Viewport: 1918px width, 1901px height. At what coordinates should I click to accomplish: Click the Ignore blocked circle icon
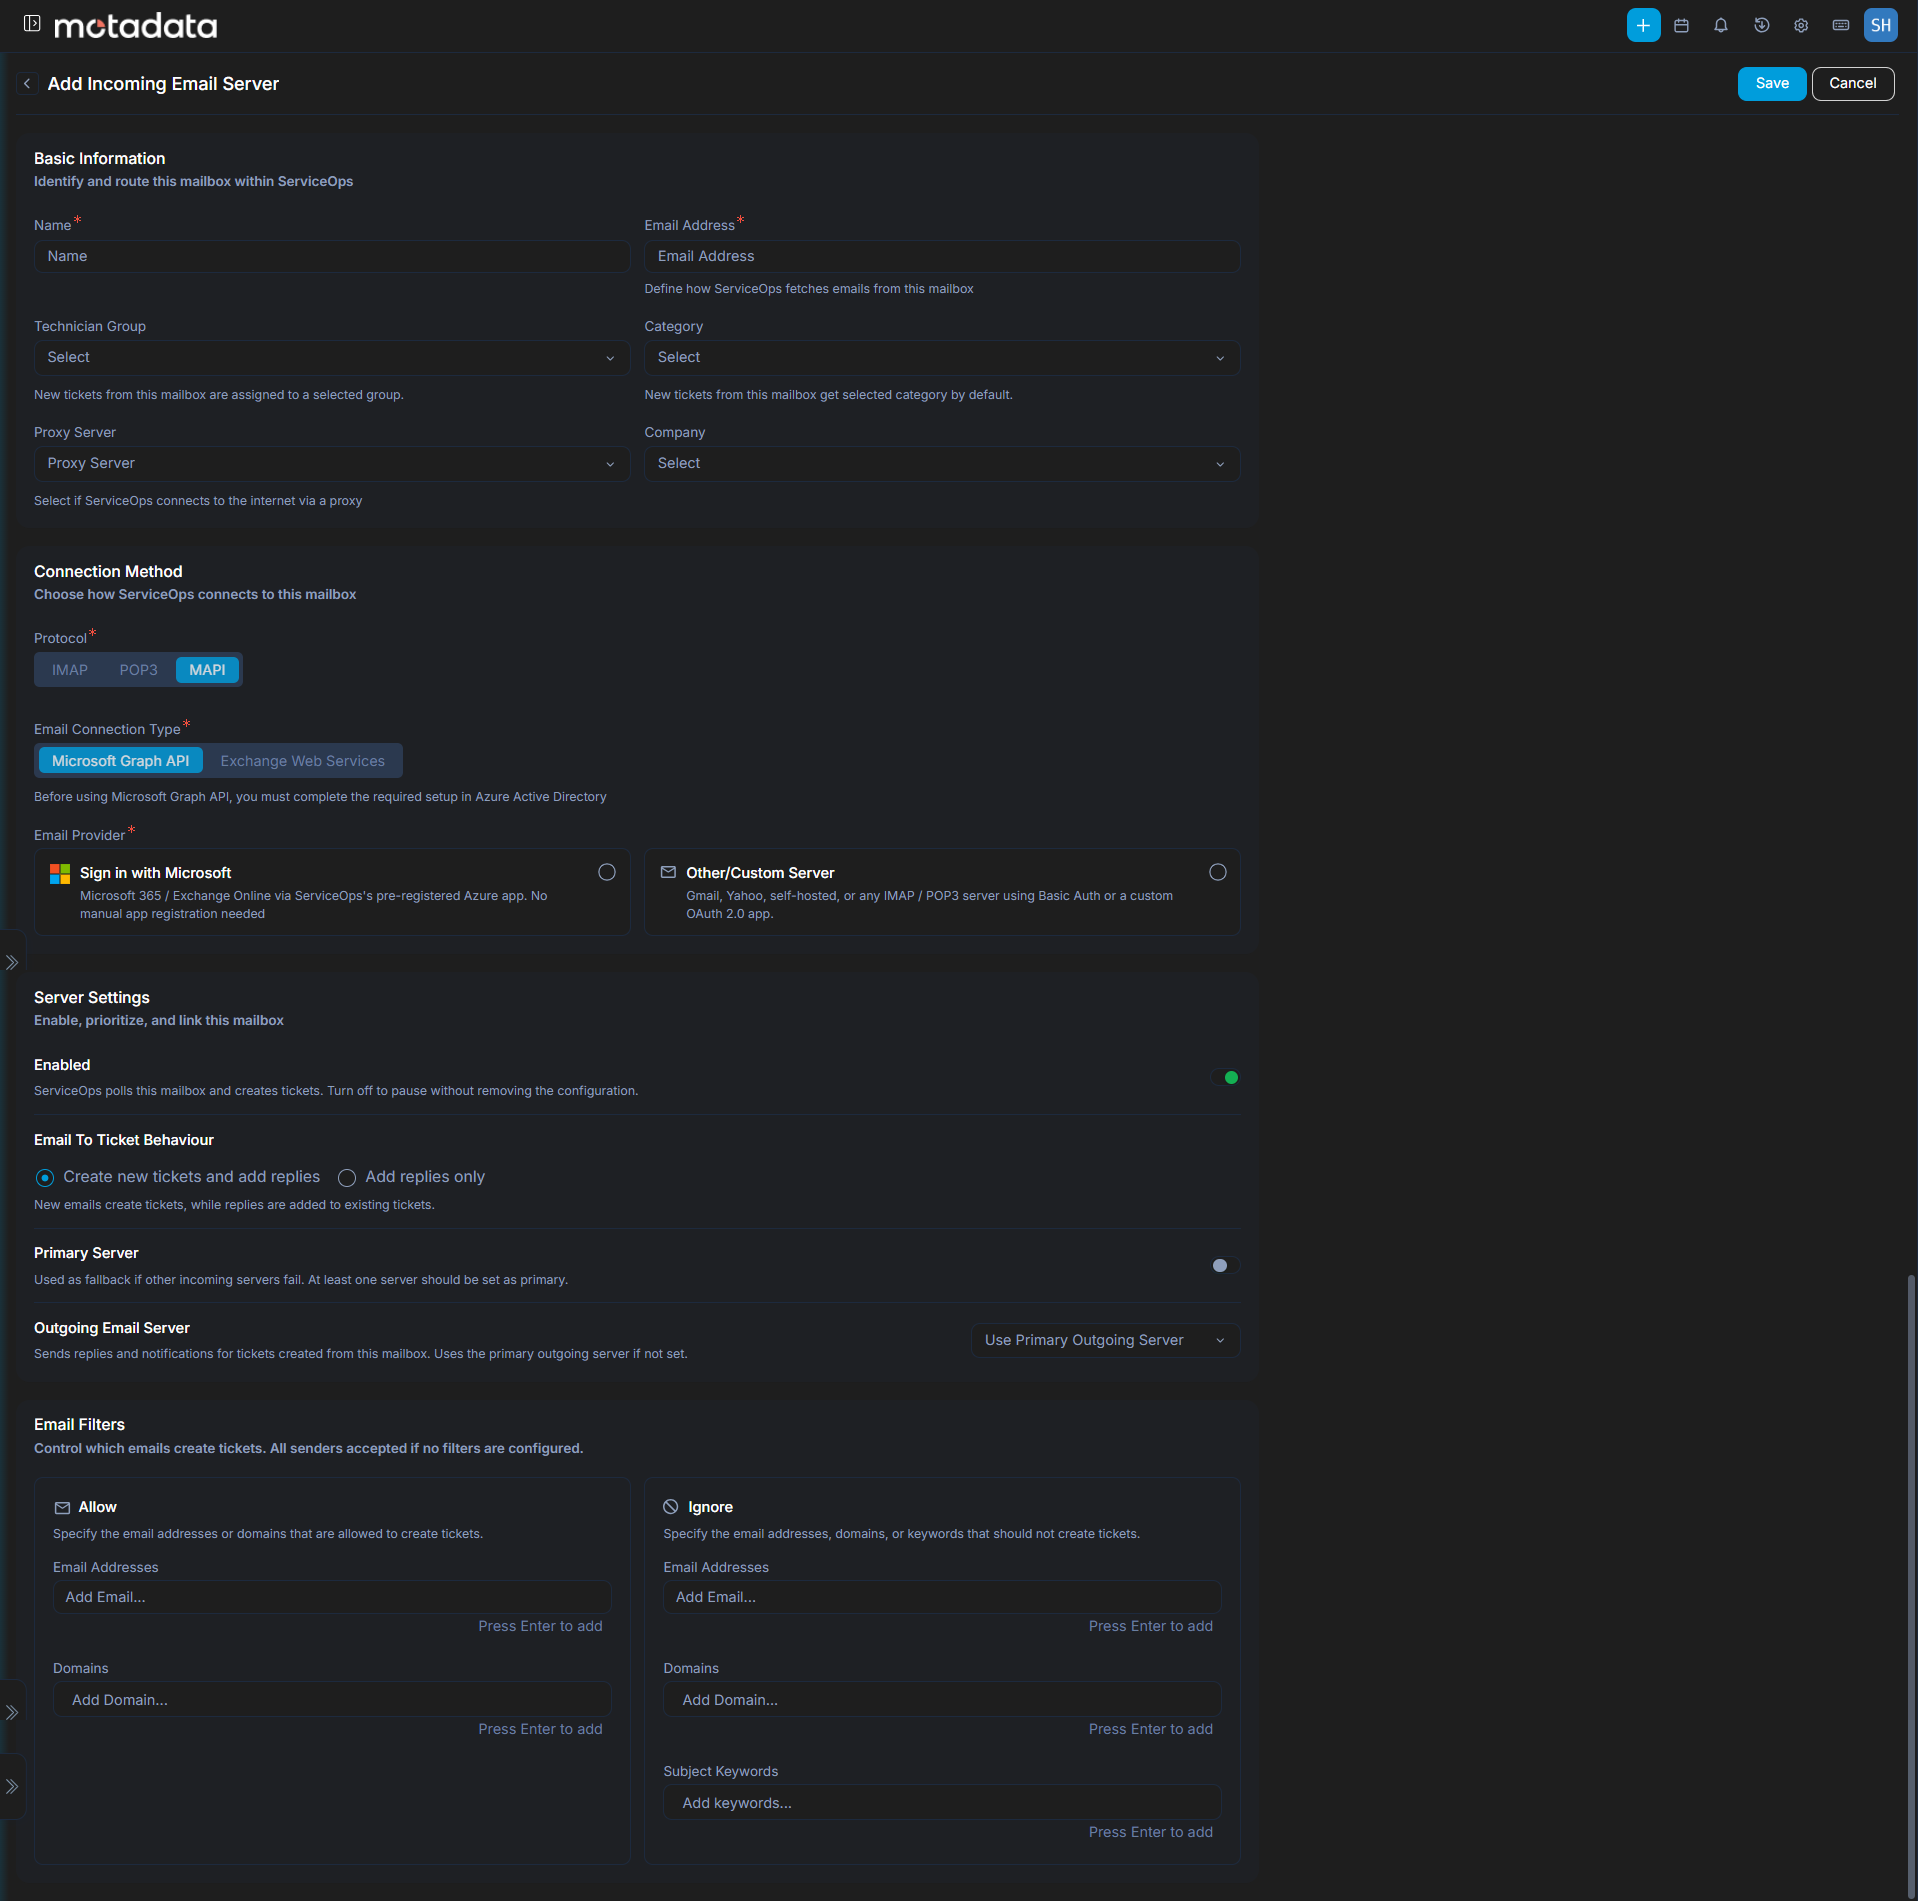tap(671, 1507)
